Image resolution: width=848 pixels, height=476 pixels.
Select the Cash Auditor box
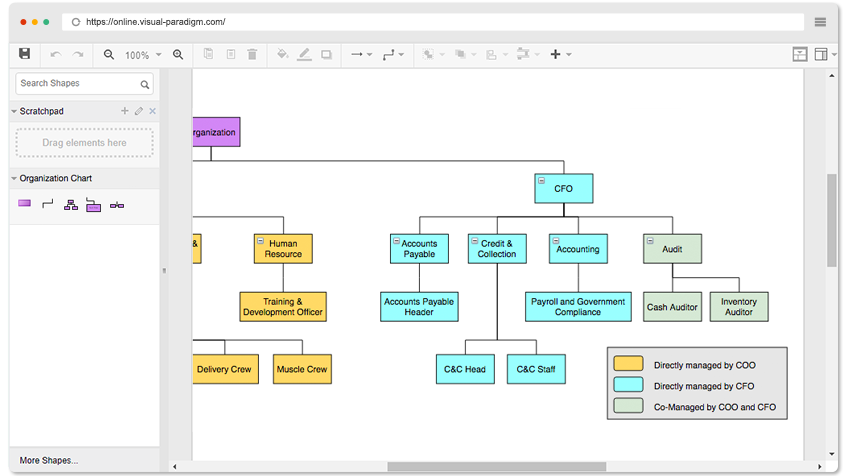[x=672, y=307]
